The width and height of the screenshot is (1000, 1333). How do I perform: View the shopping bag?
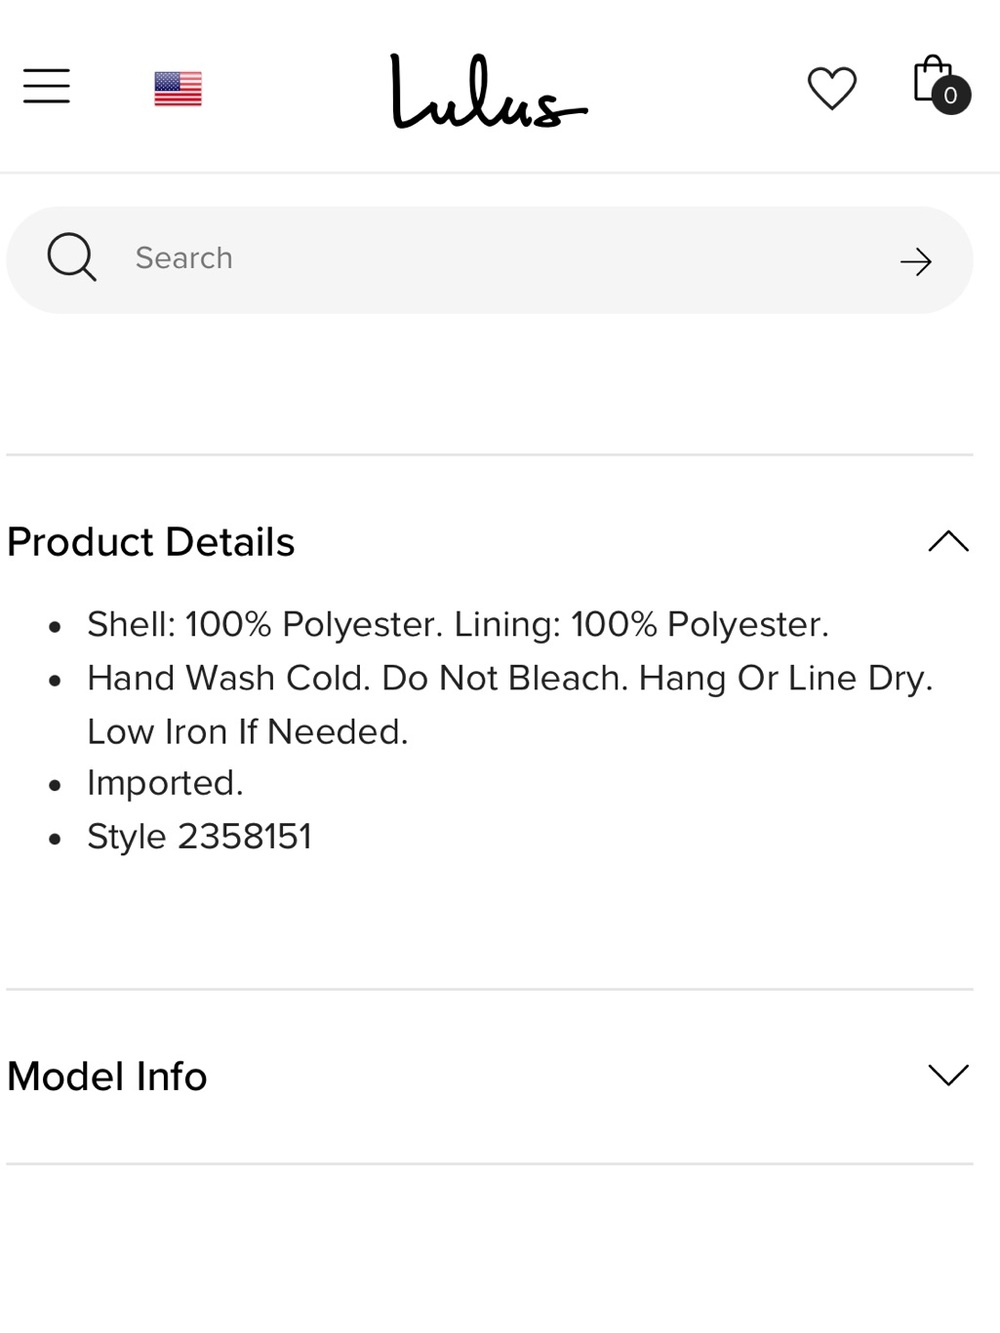point(932,79)
